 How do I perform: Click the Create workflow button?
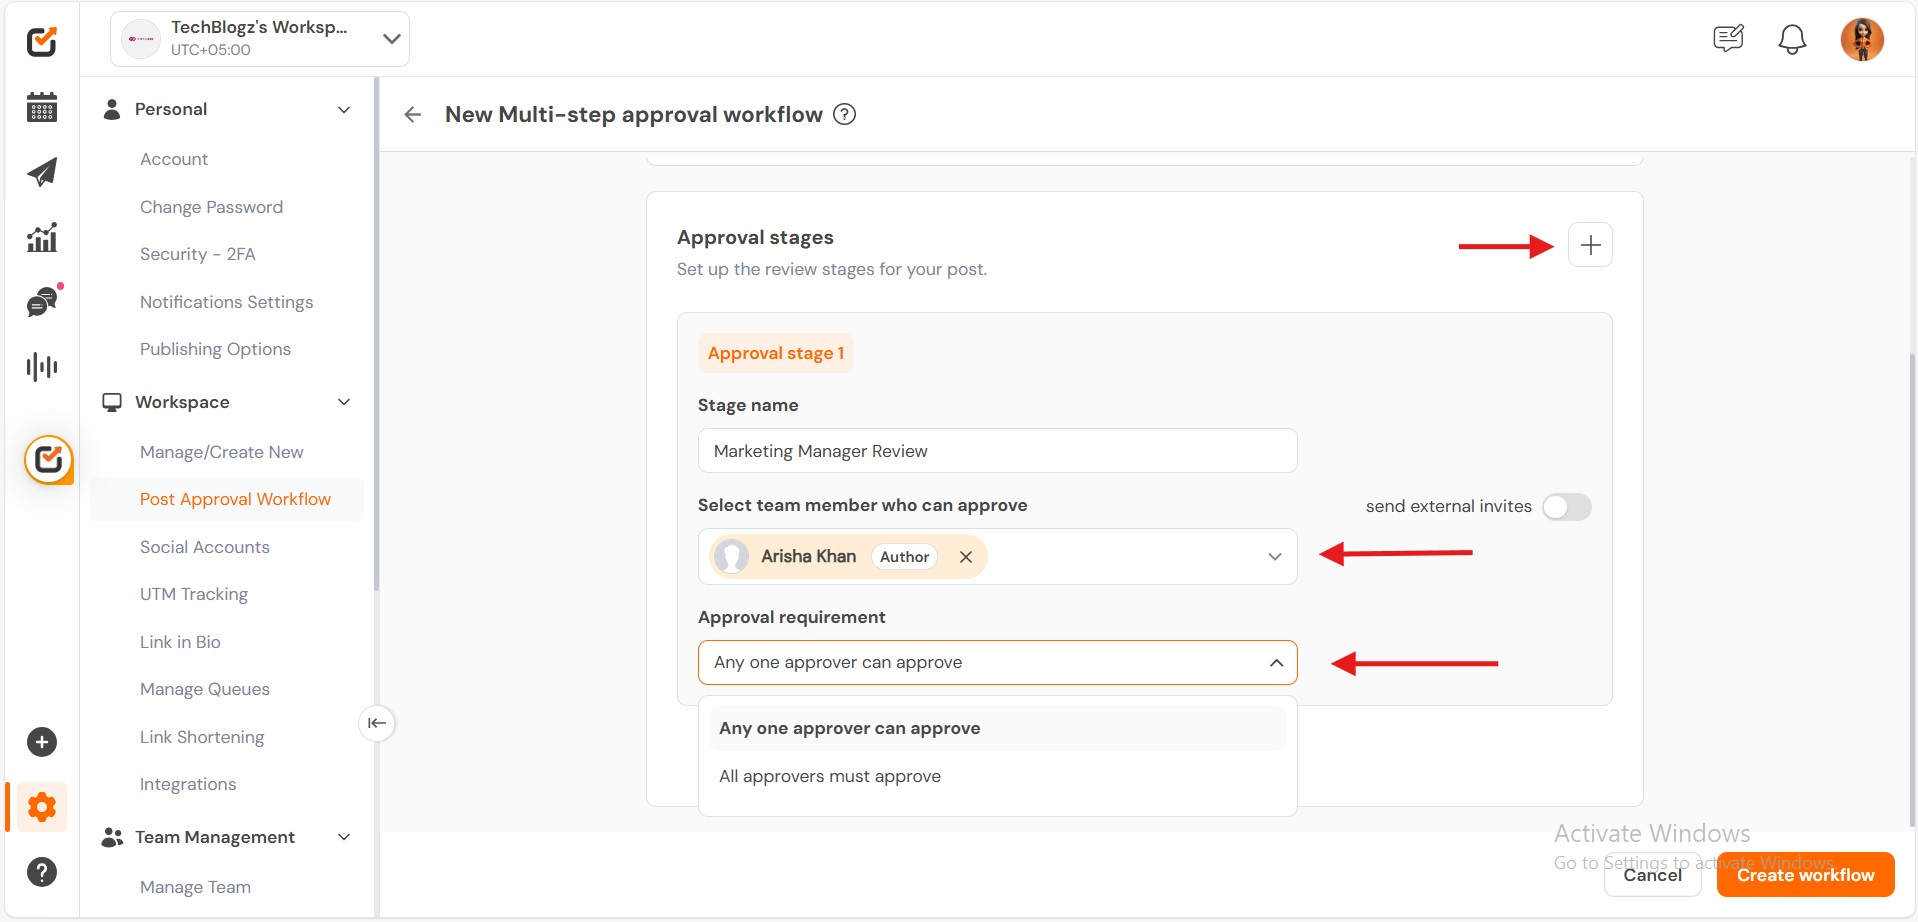pyautogui.click(x=1805, y=875)
